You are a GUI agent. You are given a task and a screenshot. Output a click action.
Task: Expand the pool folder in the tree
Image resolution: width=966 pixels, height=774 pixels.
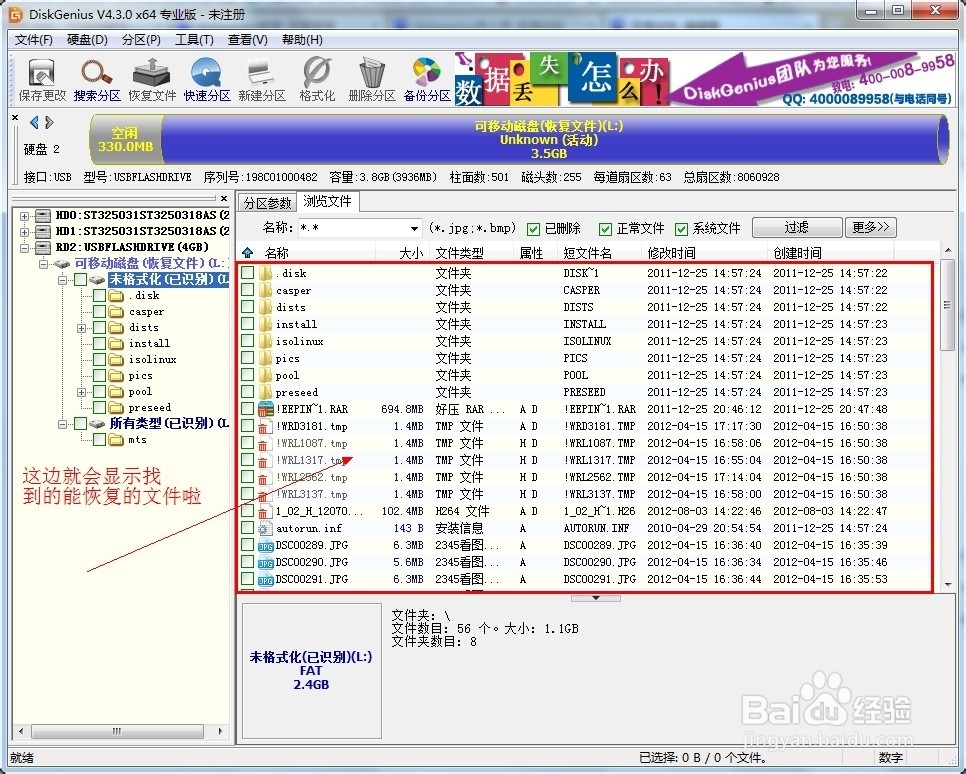click(81, 392)
